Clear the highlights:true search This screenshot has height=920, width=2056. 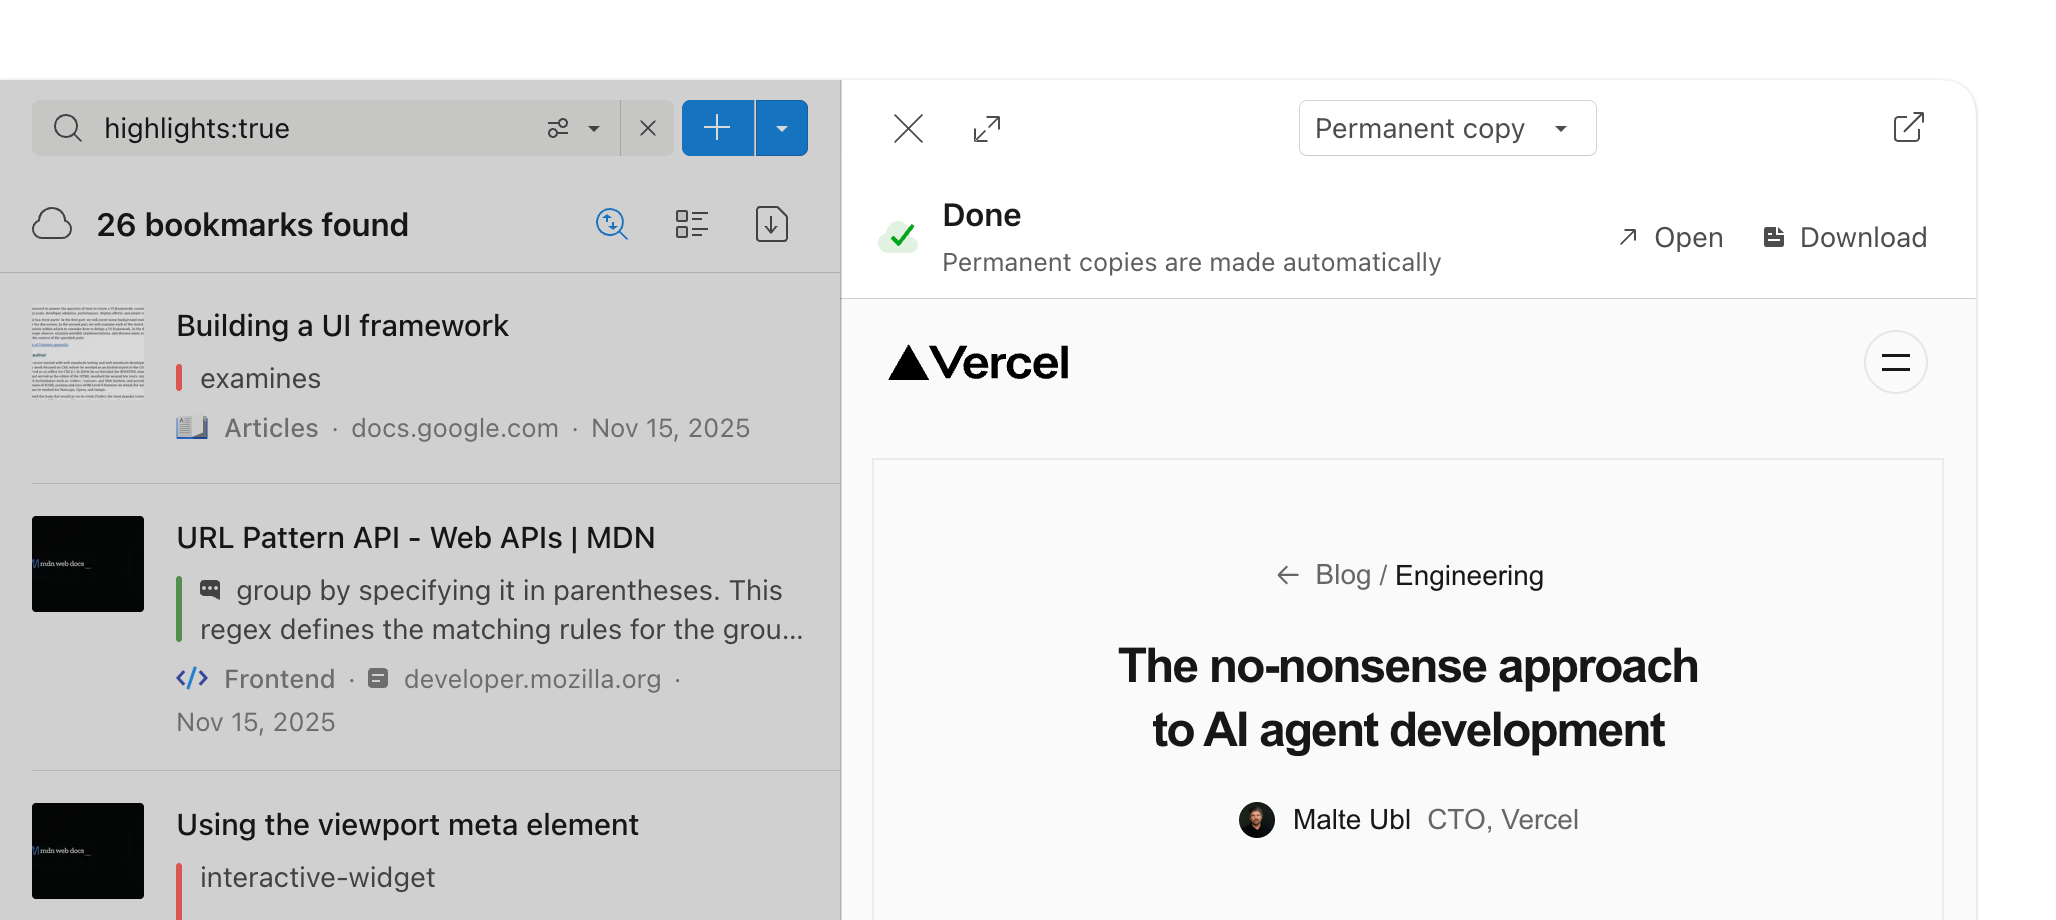pyautogui.click(x=648, y=128)
